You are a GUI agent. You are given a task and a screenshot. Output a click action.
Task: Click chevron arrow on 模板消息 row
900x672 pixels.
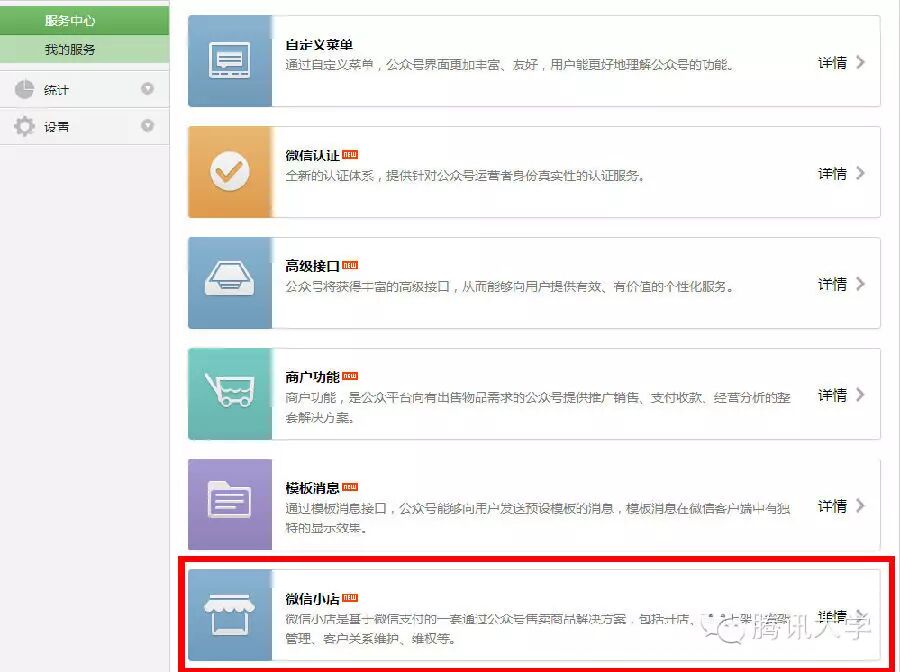(x=860, y=506)
